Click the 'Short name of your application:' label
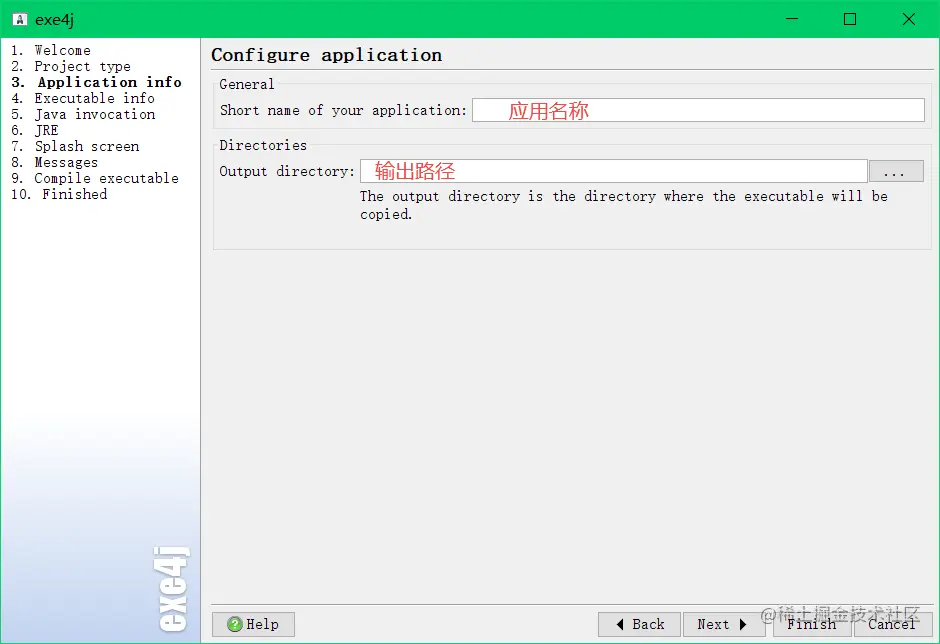The width and height of the screenshot is (940, 644). (x=343, y=110)
